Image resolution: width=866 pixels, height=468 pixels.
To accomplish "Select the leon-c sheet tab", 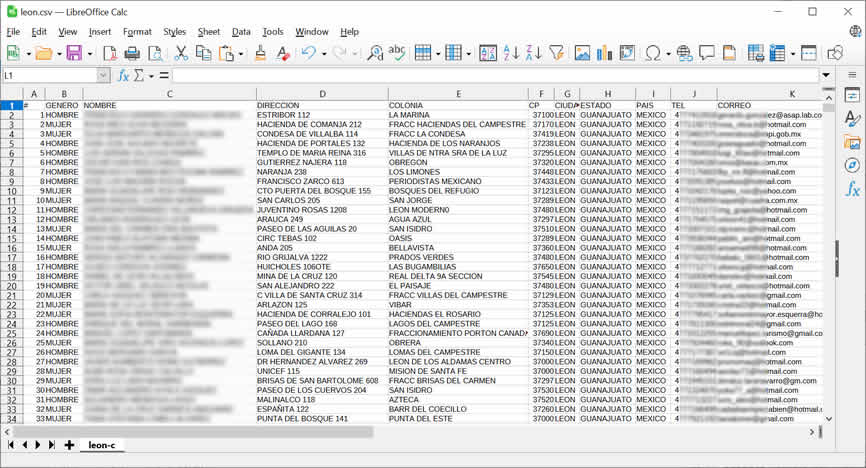I will tap(102, 445).
